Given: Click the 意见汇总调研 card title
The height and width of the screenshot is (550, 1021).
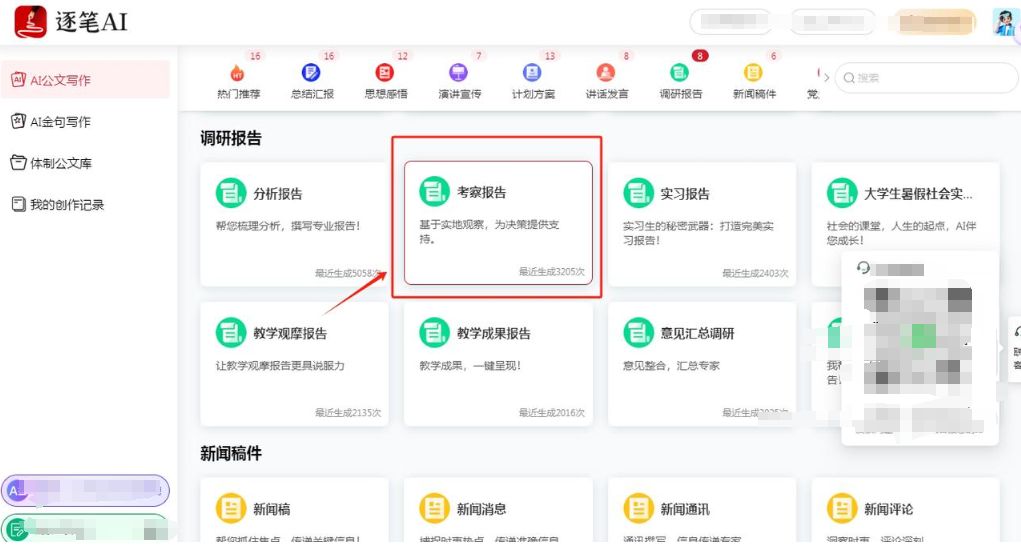Looking at the screenshot, I should (697, 333).
